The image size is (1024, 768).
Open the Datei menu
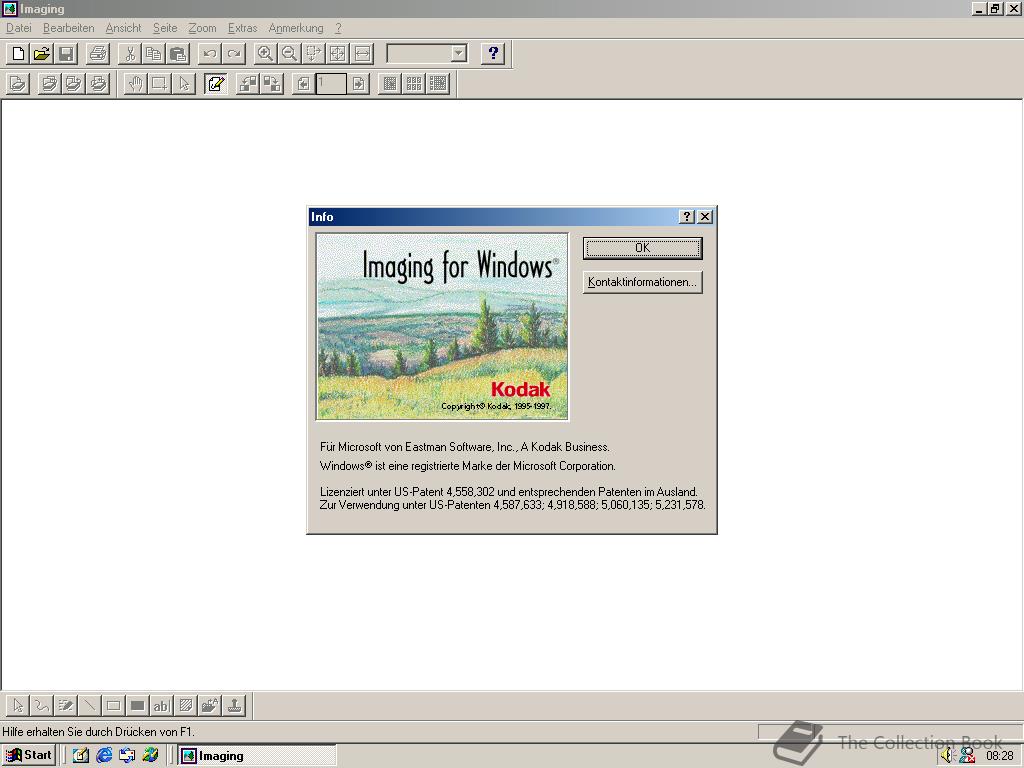19,28
